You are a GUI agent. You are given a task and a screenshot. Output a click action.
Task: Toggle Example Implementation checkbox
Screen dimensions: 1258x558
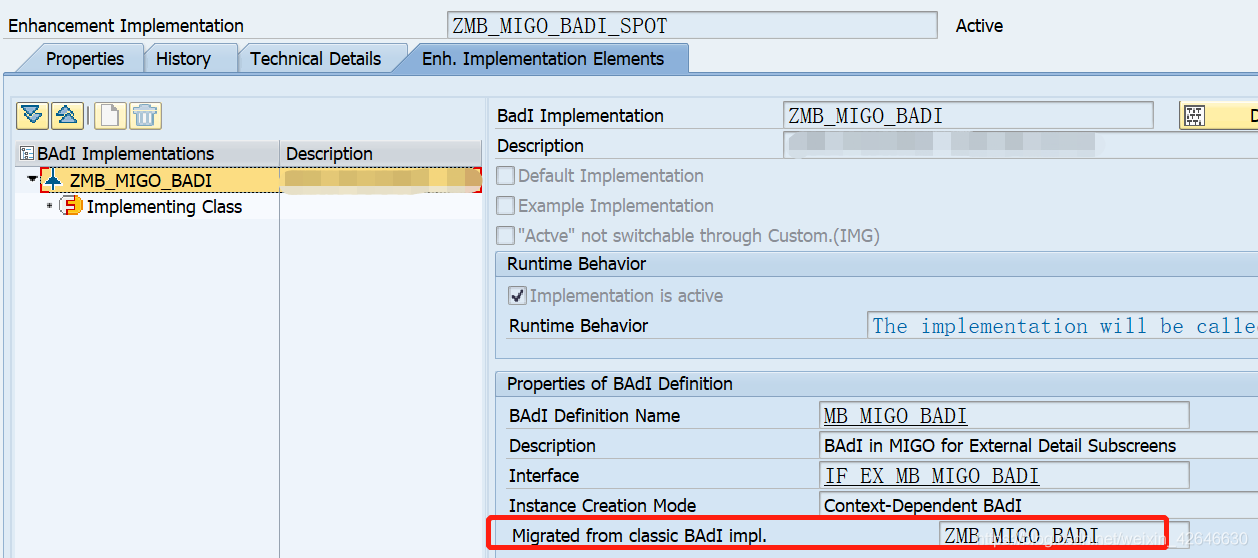506,206
